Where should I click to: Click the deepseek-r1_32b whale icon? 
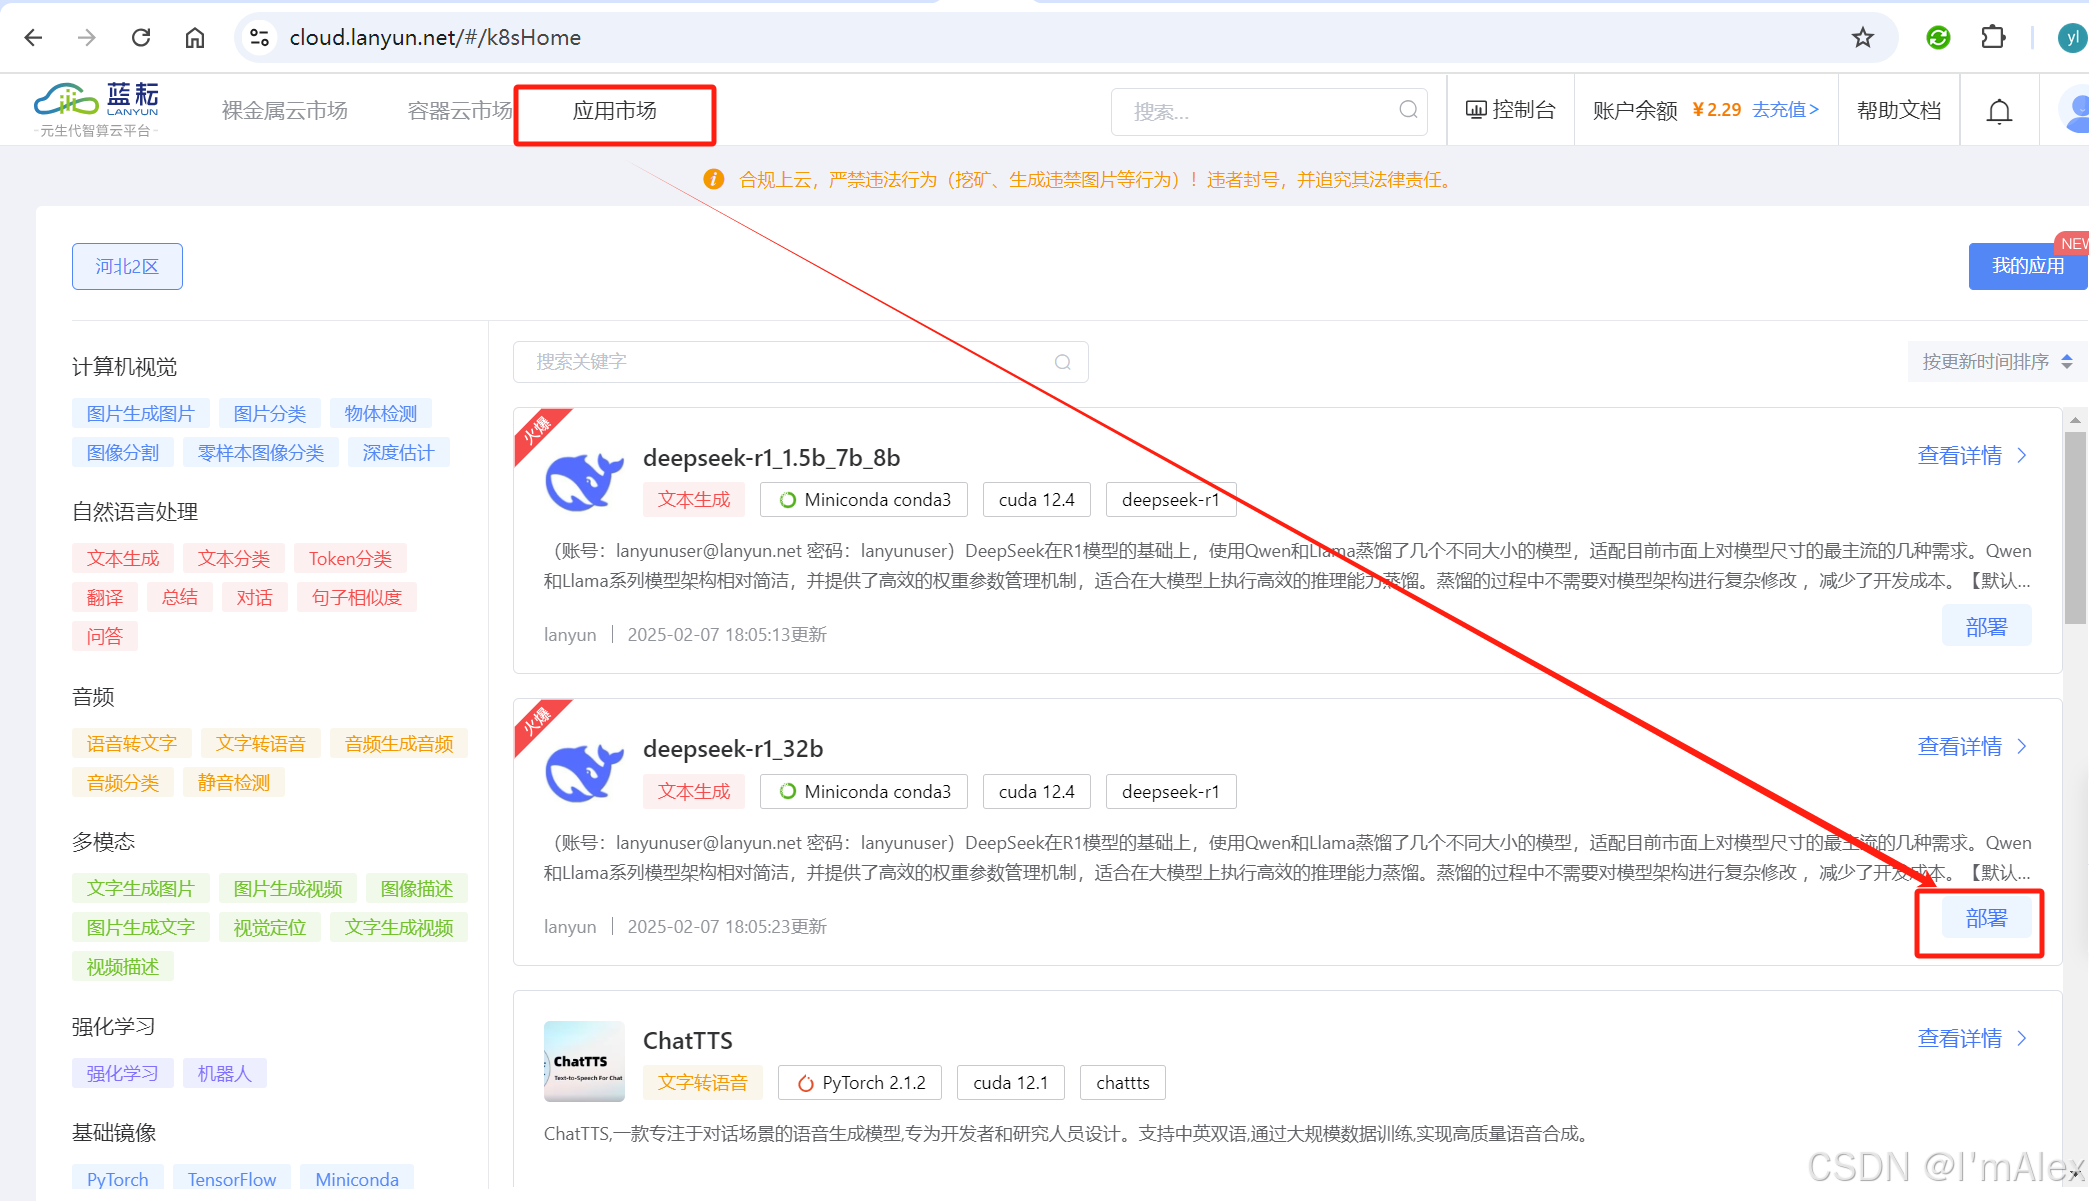click(584, 772)
